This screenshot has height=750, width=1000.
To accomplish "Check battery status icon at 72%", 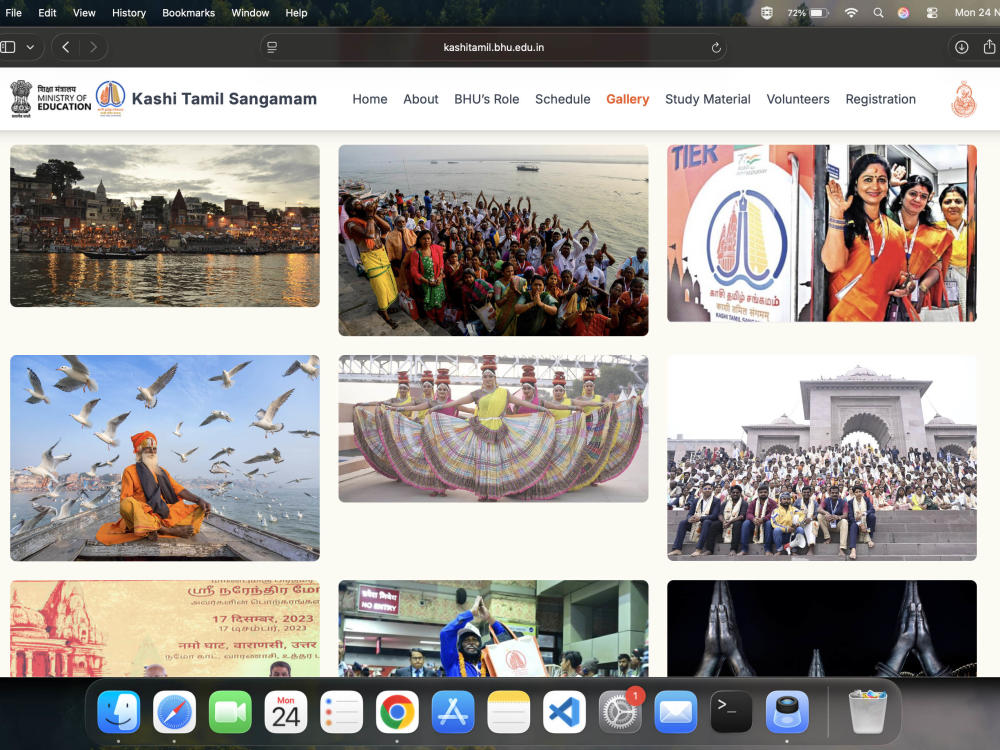I will 808,13.
